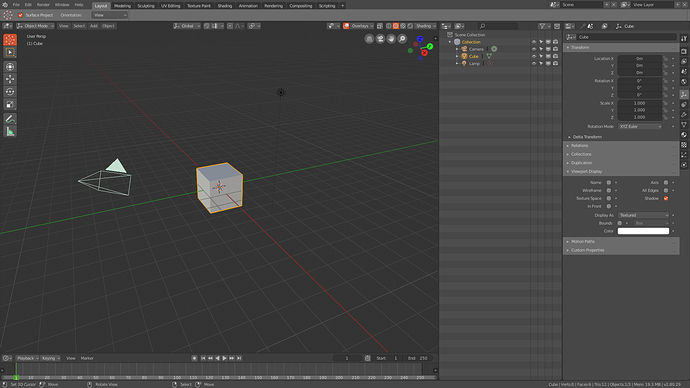Screen dimensions: 690x388
Task: Open the World properties tab
Action: (x=684, y=82)
